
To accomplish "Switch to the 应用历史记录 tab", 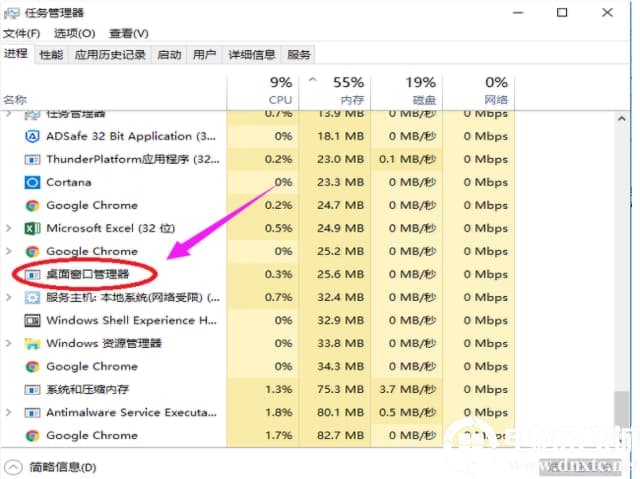I will [x=110, y=55].
